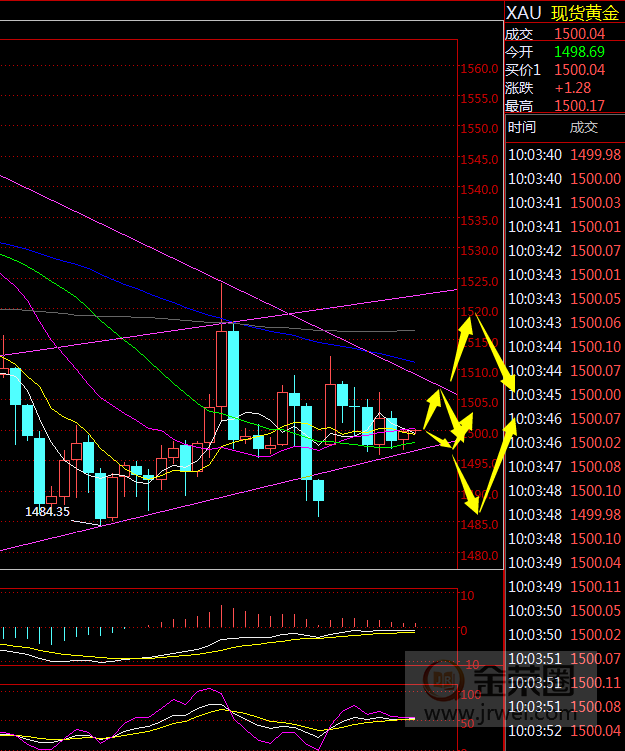Select the first 10:03:40 tick row at 1499.98
The height and width of the screenshot is (751, 625).
point(565,154)
